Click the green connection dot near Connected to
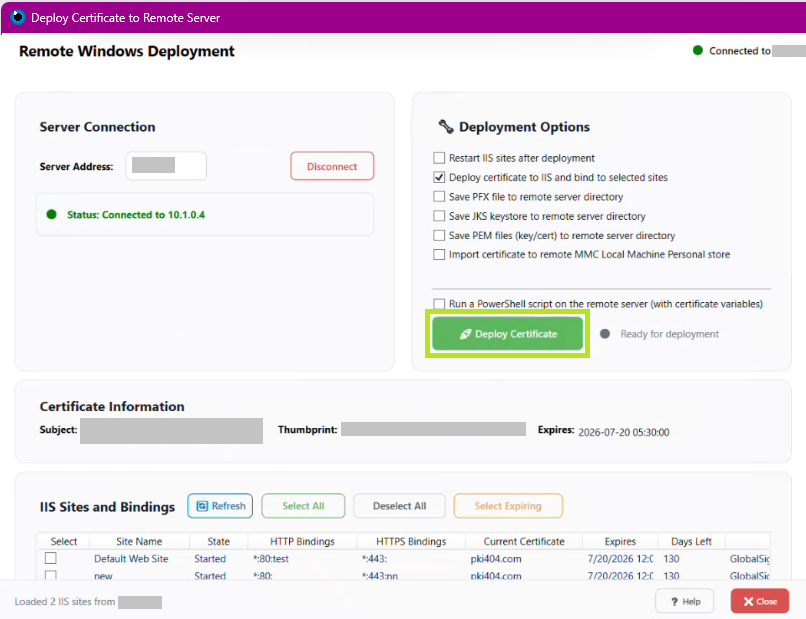Viewport: 806px width, 619px height. pos(698,50)
